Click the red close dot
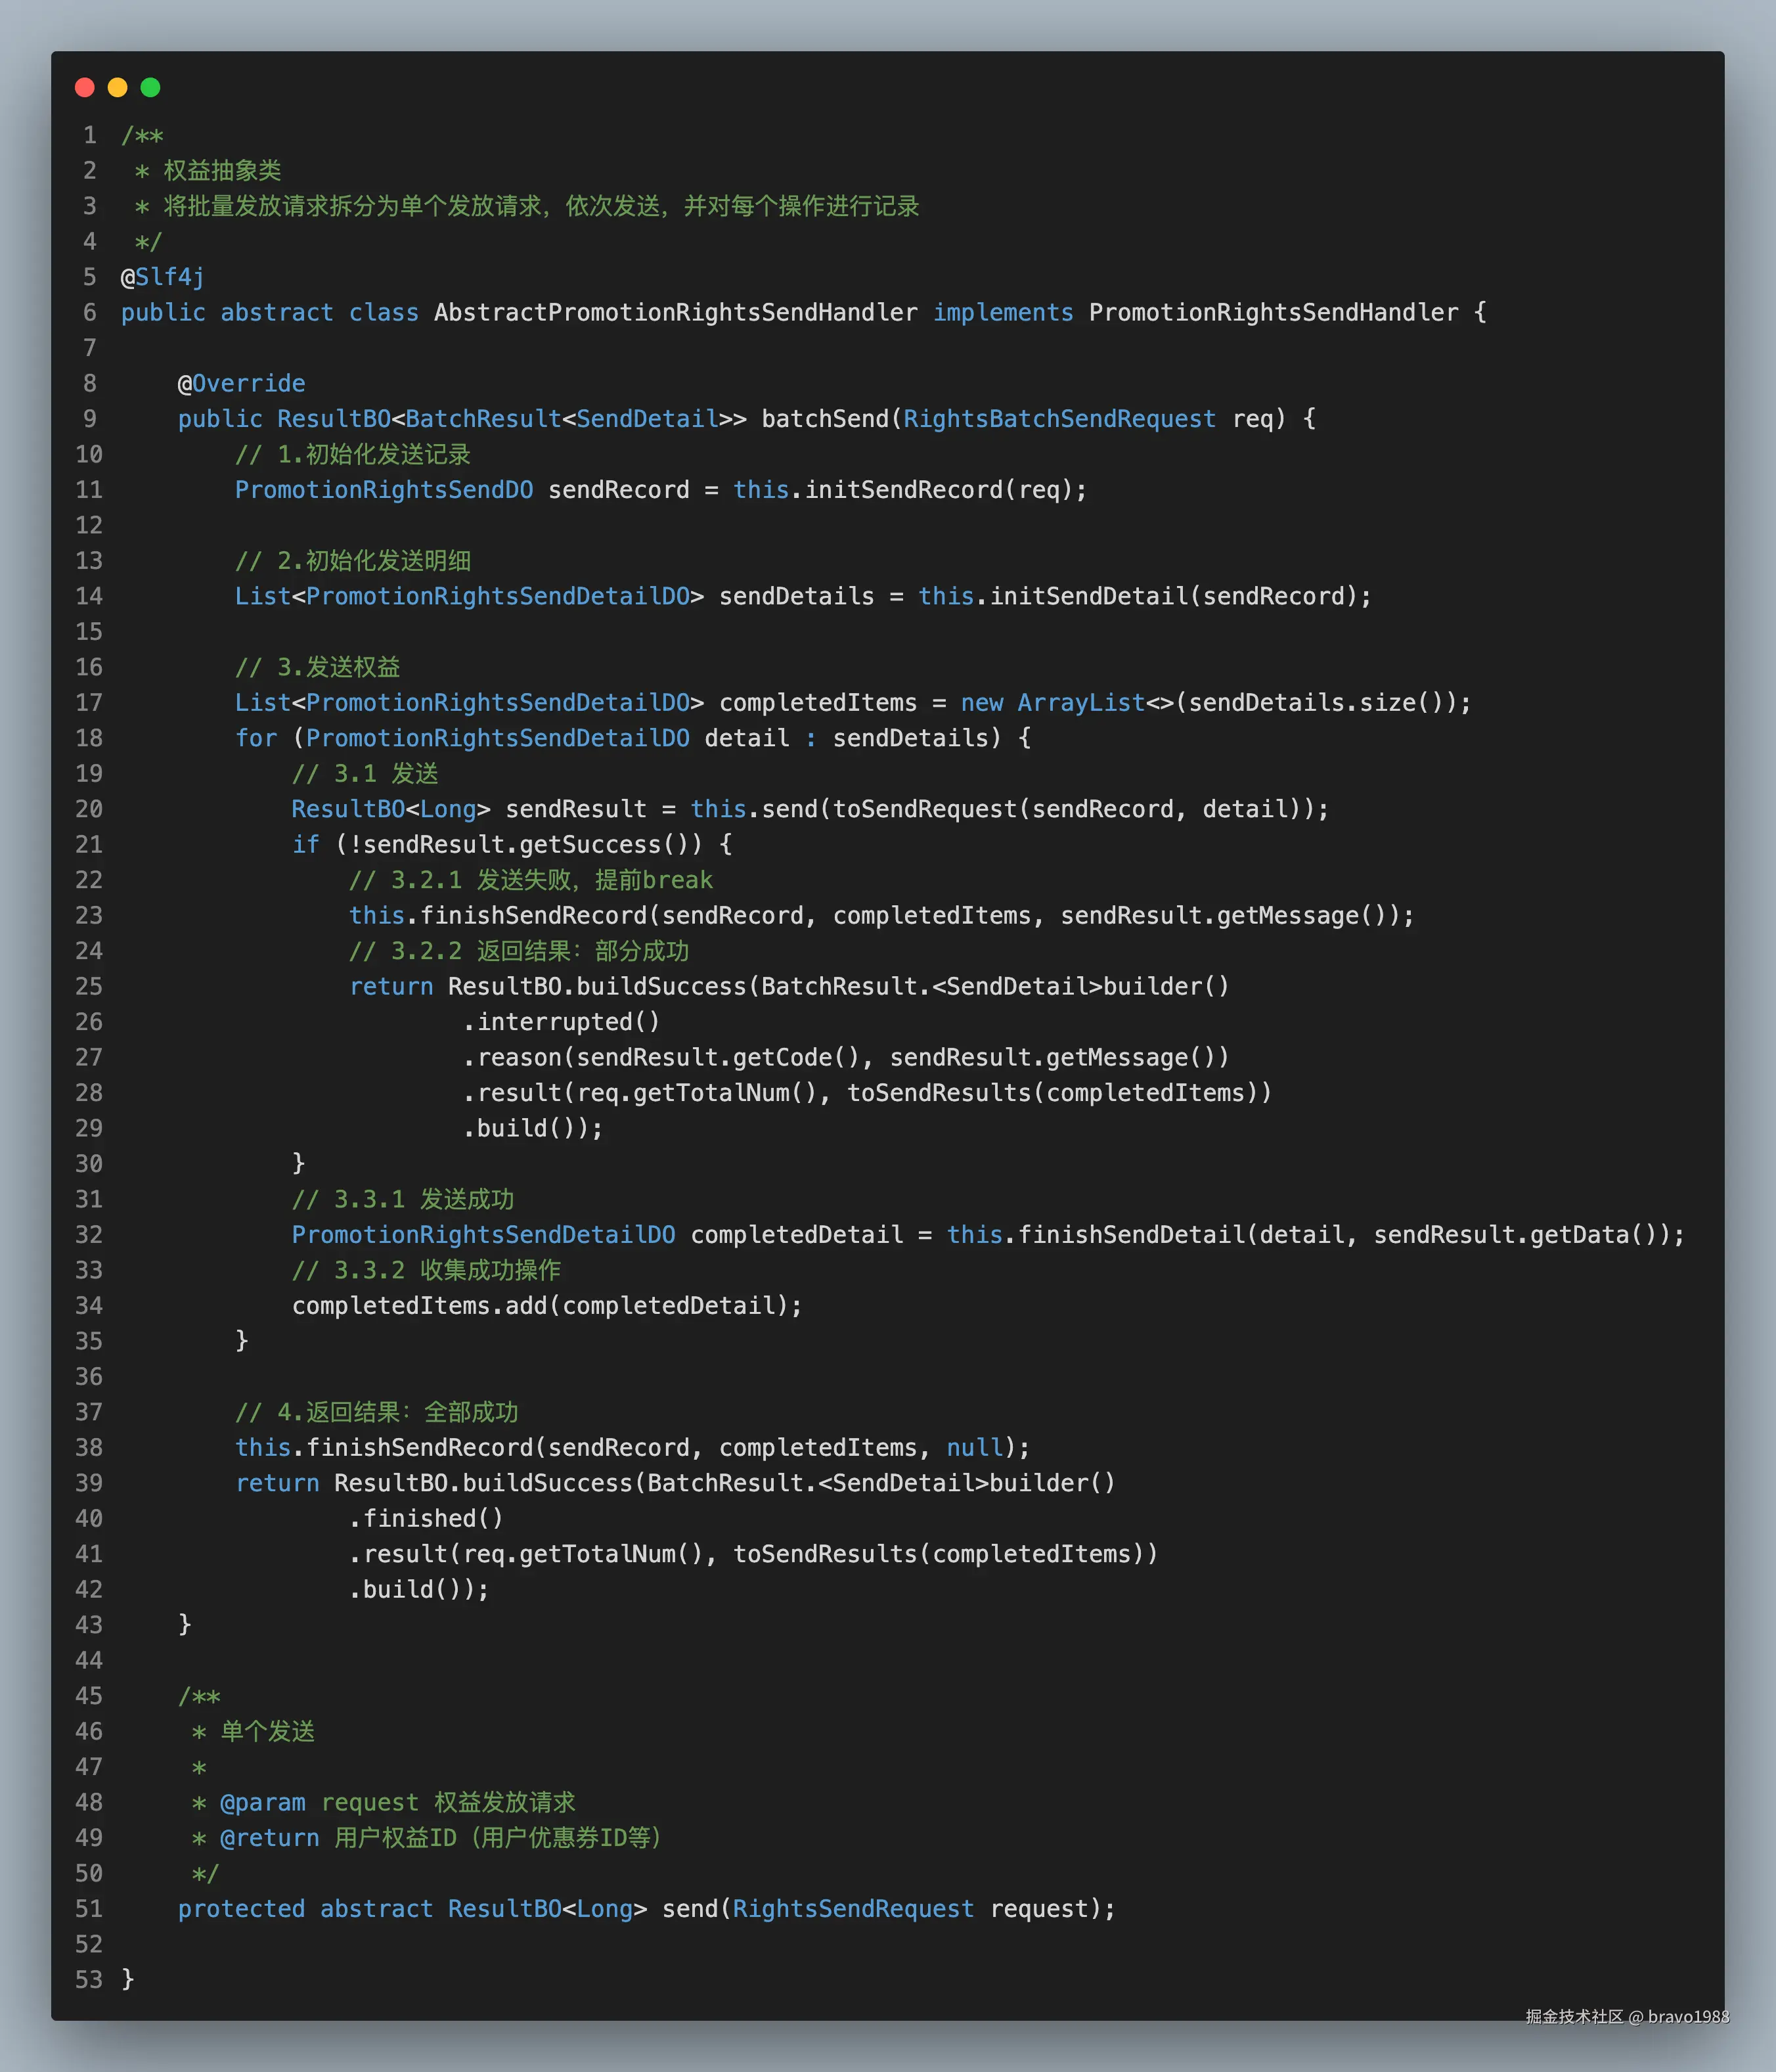Image resolution: width=1776 pixels, height=2072 pixels. click(84, 87)
